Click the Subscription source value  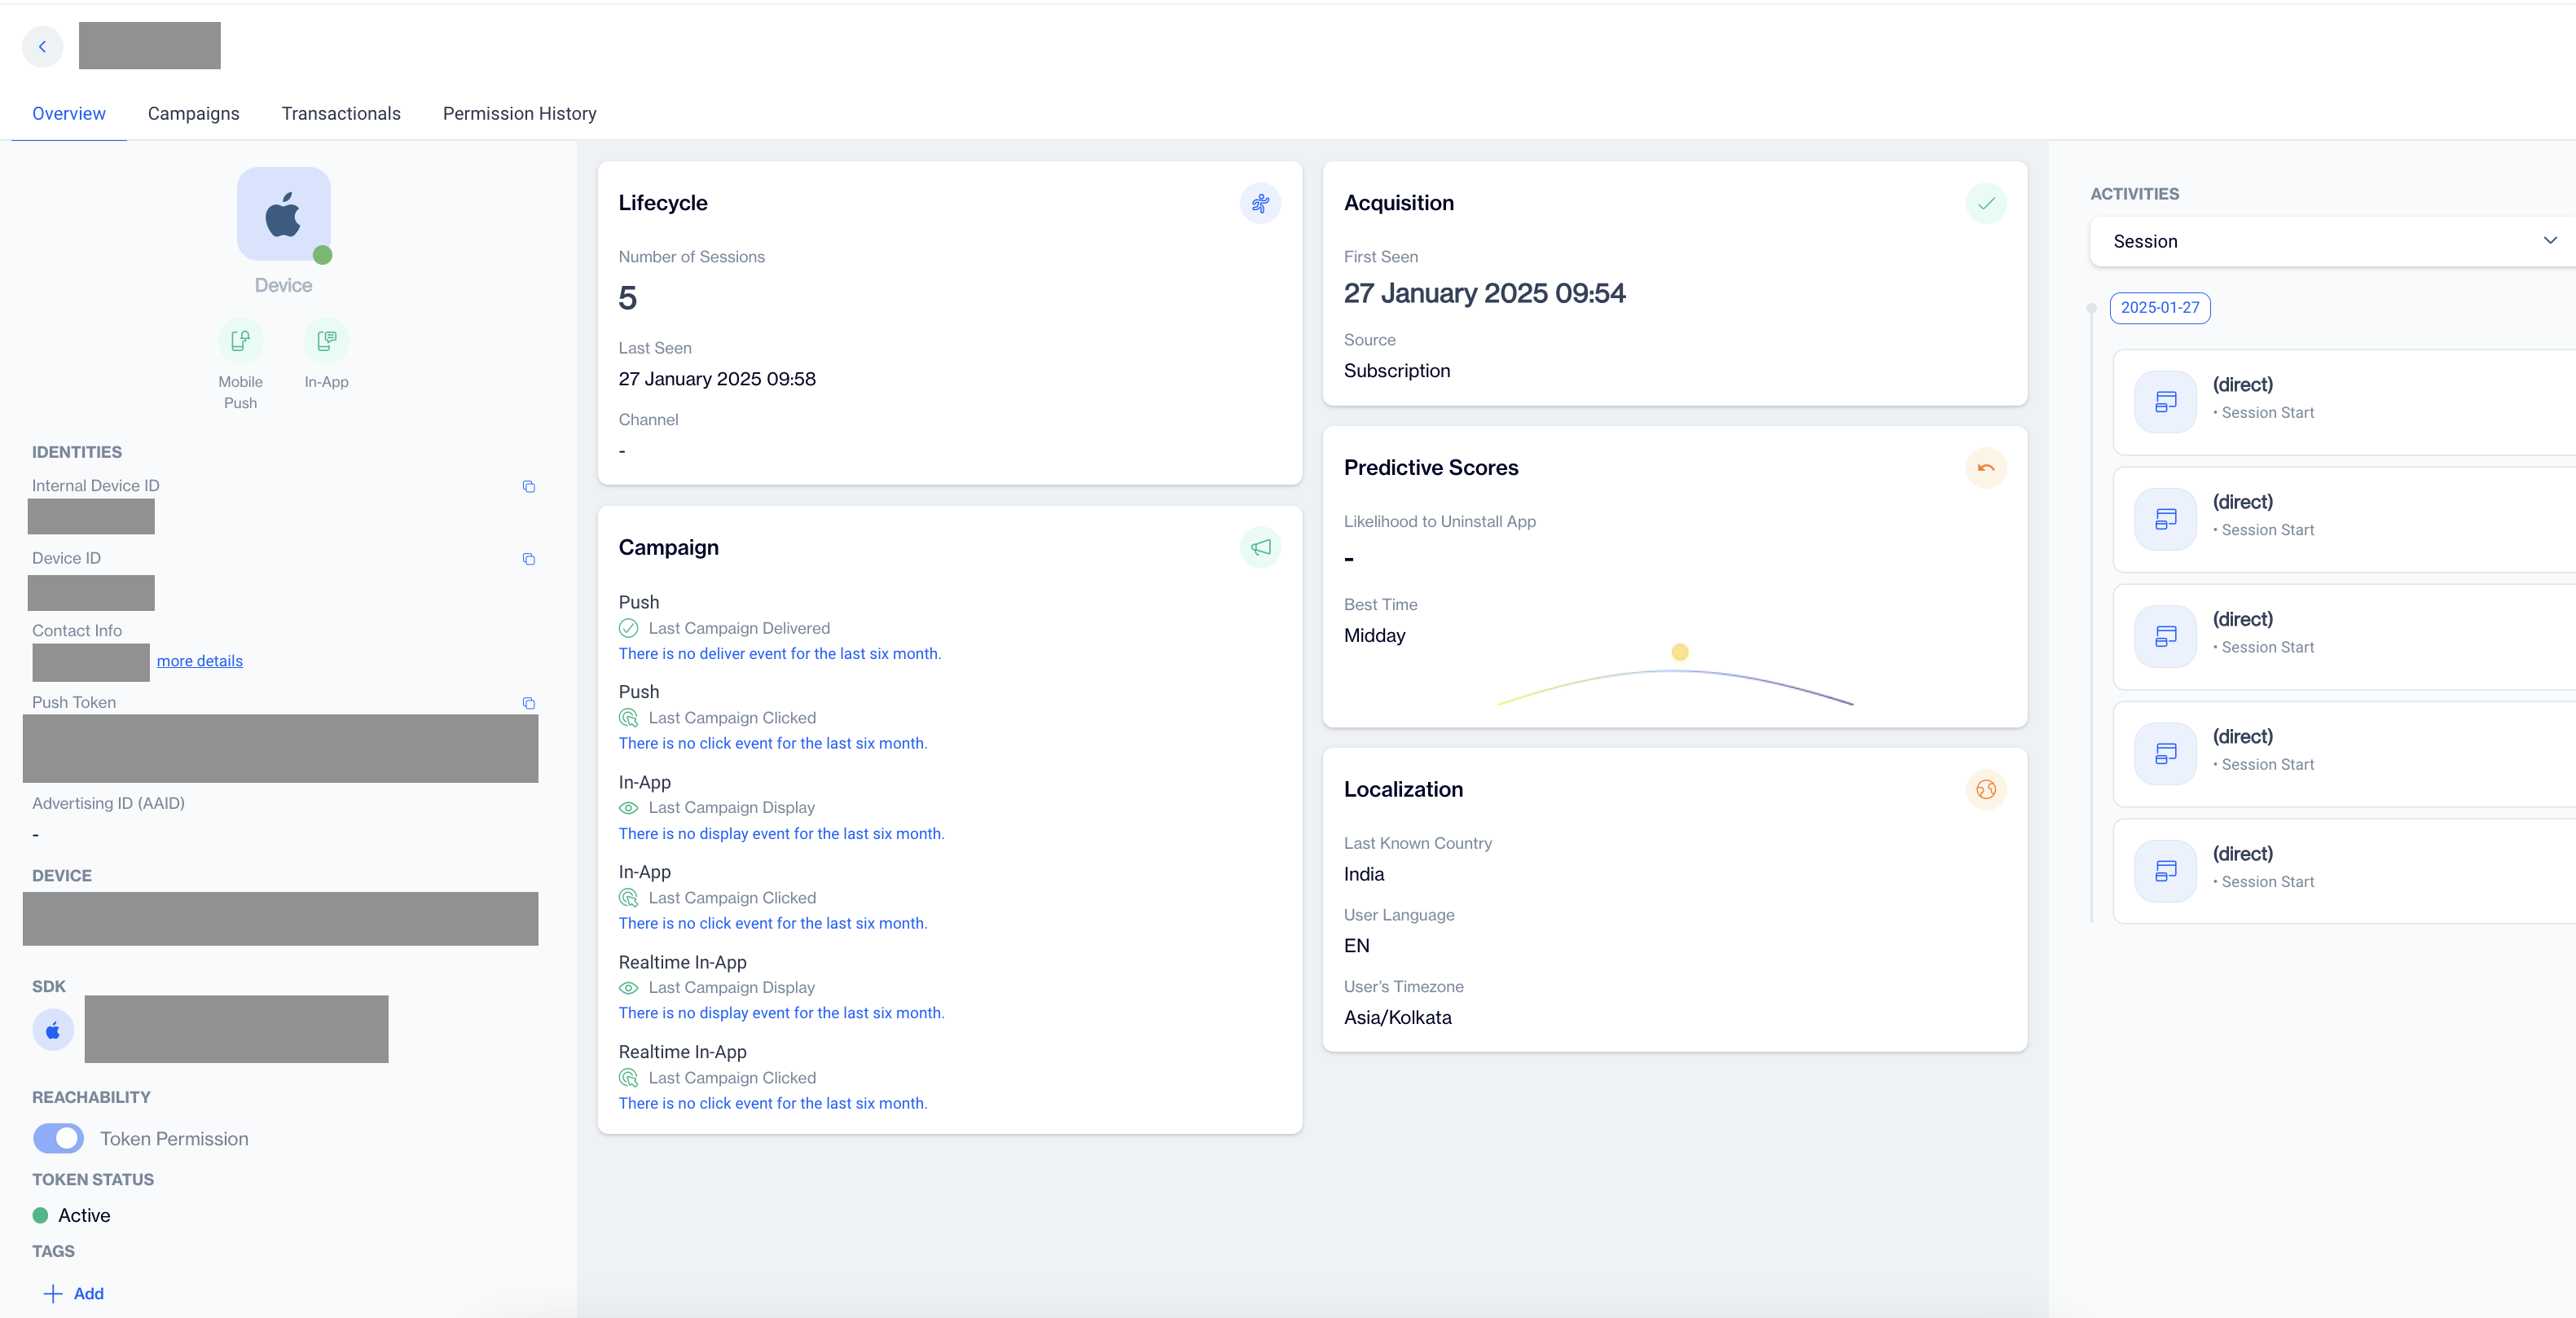(1397, 371)
